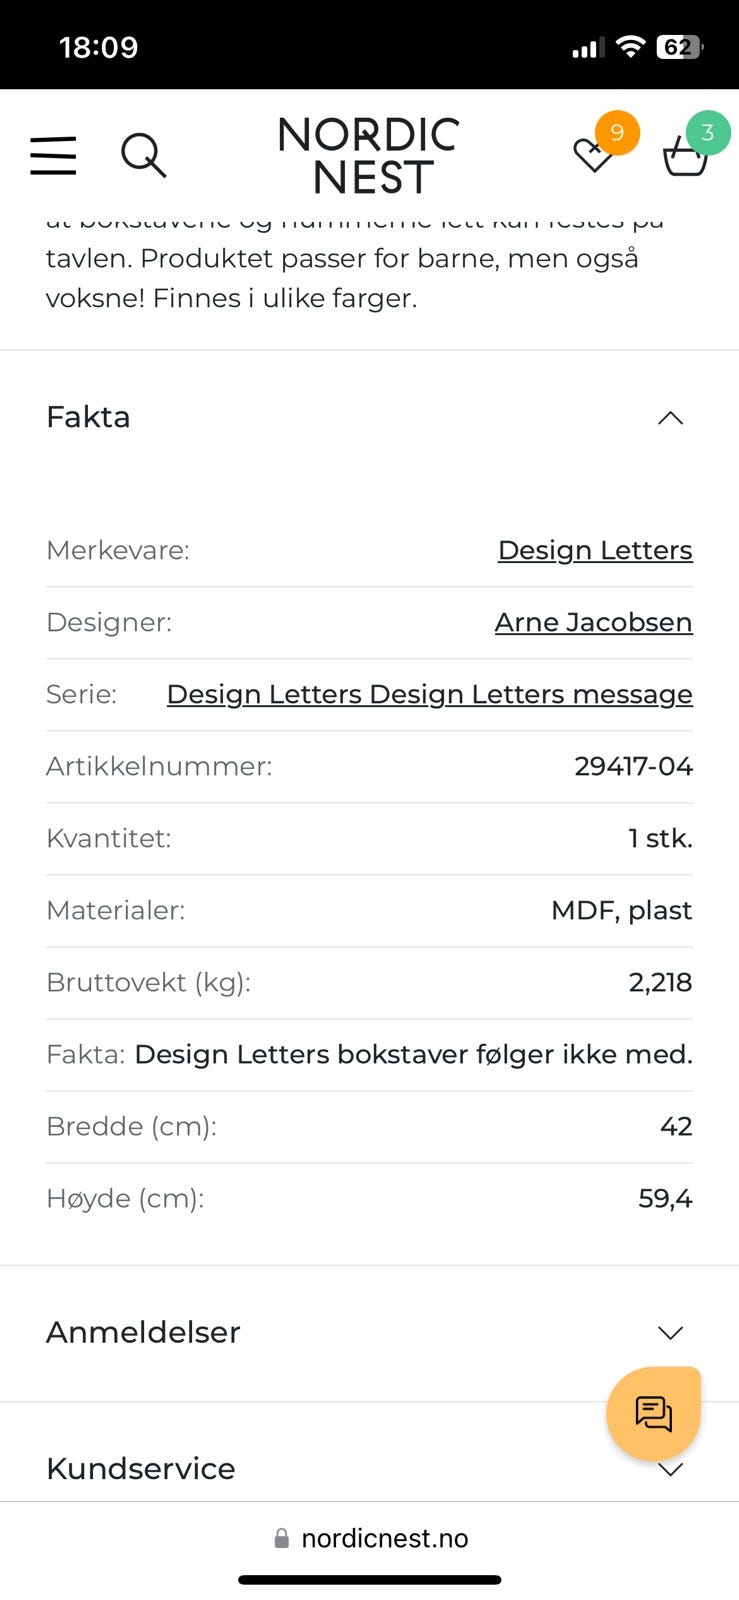739x1600 pixels.
Task: Tap the Nordic Nest logo
Action: 369,156
